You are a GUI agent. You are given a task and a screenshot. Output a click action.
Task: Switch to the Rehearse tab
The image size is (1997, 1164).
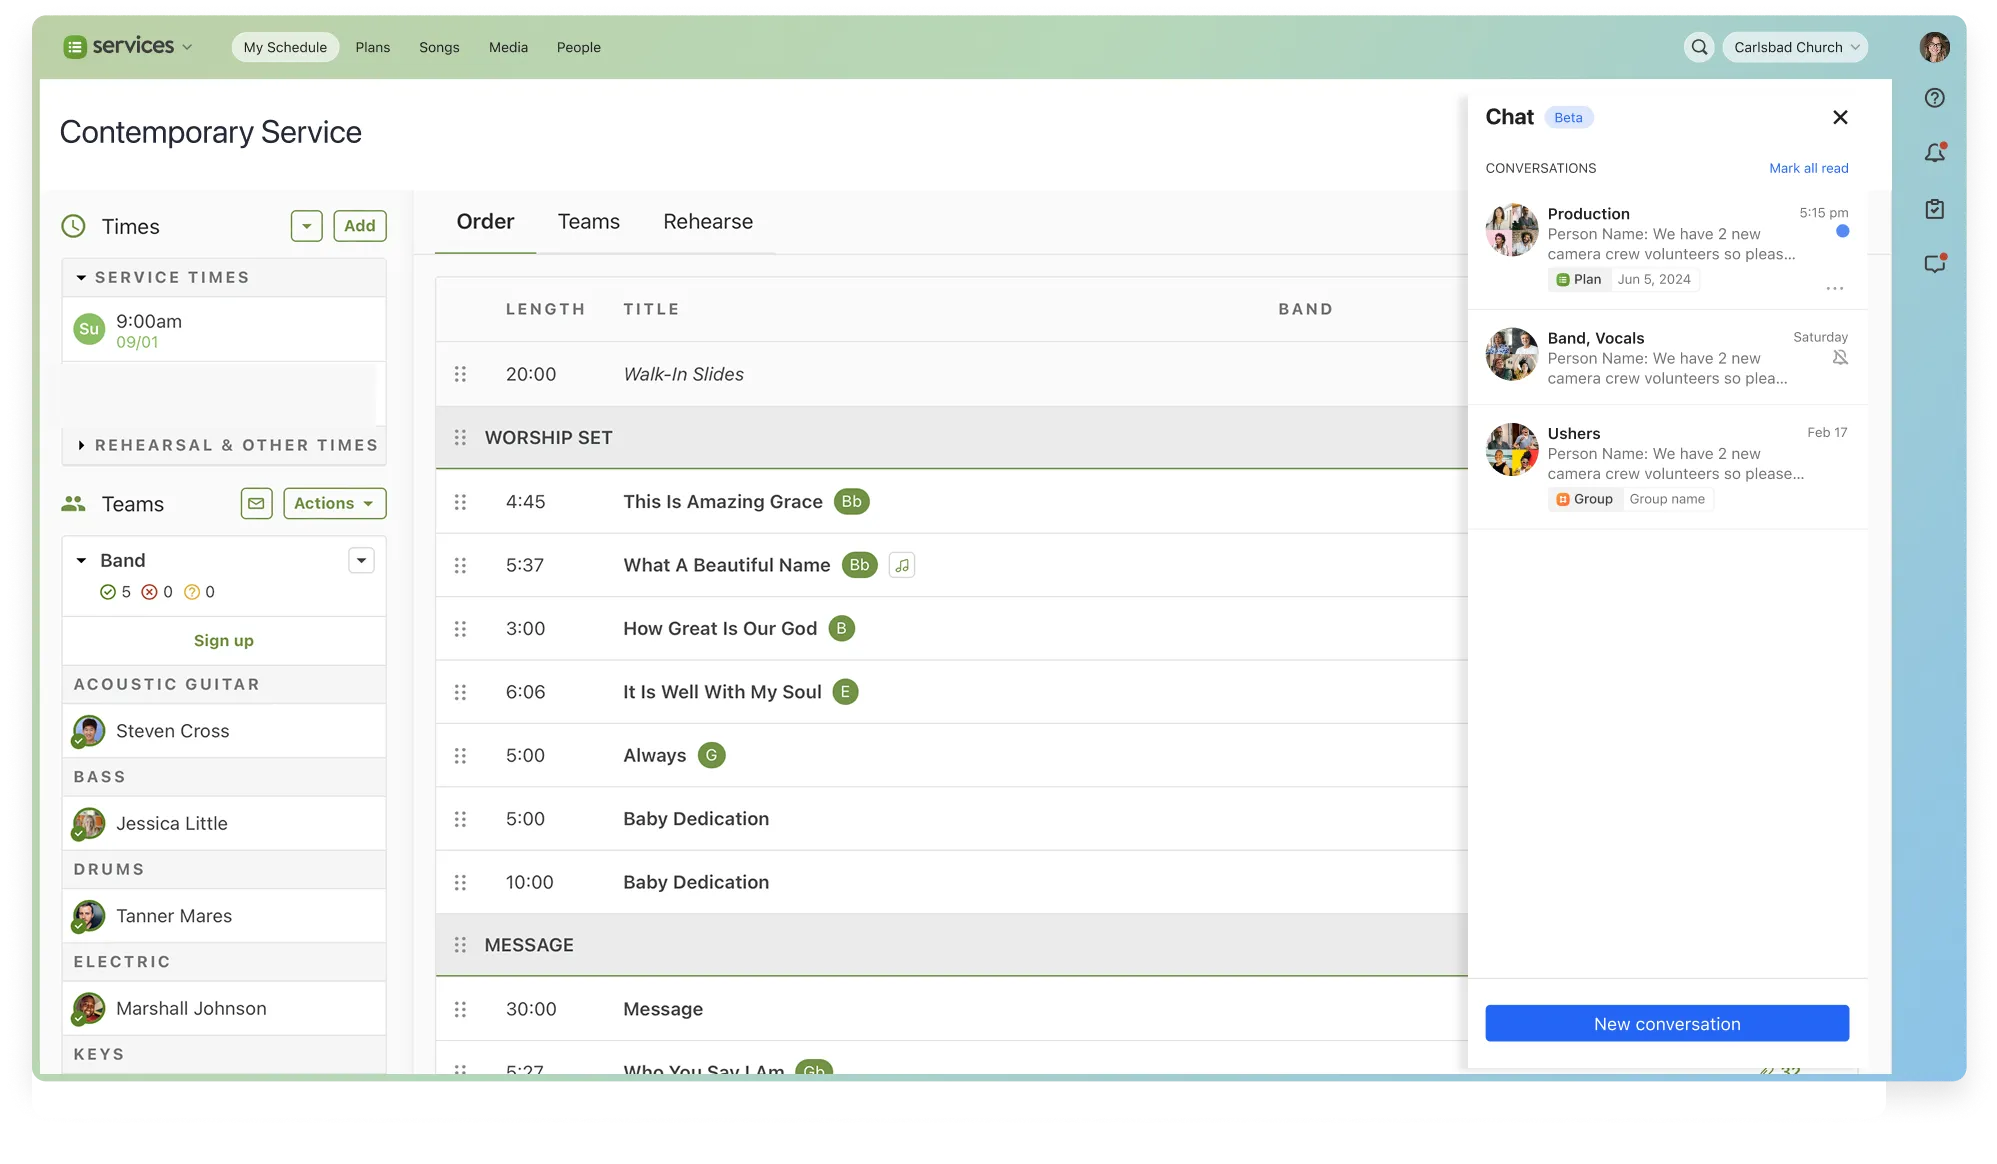[x=707, y=222]
